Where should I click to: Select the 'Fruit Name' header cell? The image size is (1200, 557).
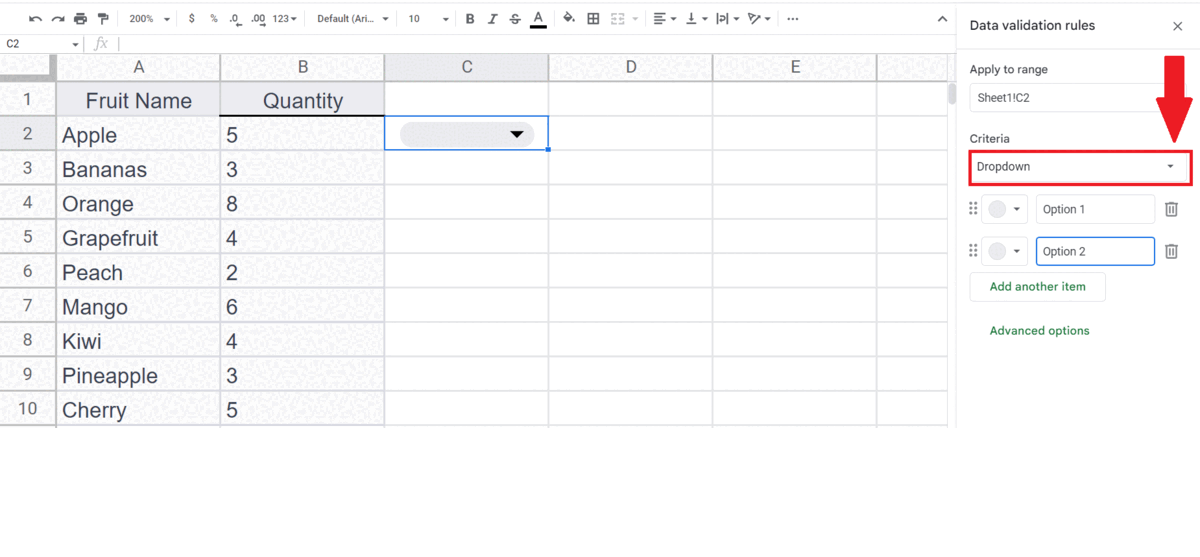pyautogui.click(x=138, y=100)
